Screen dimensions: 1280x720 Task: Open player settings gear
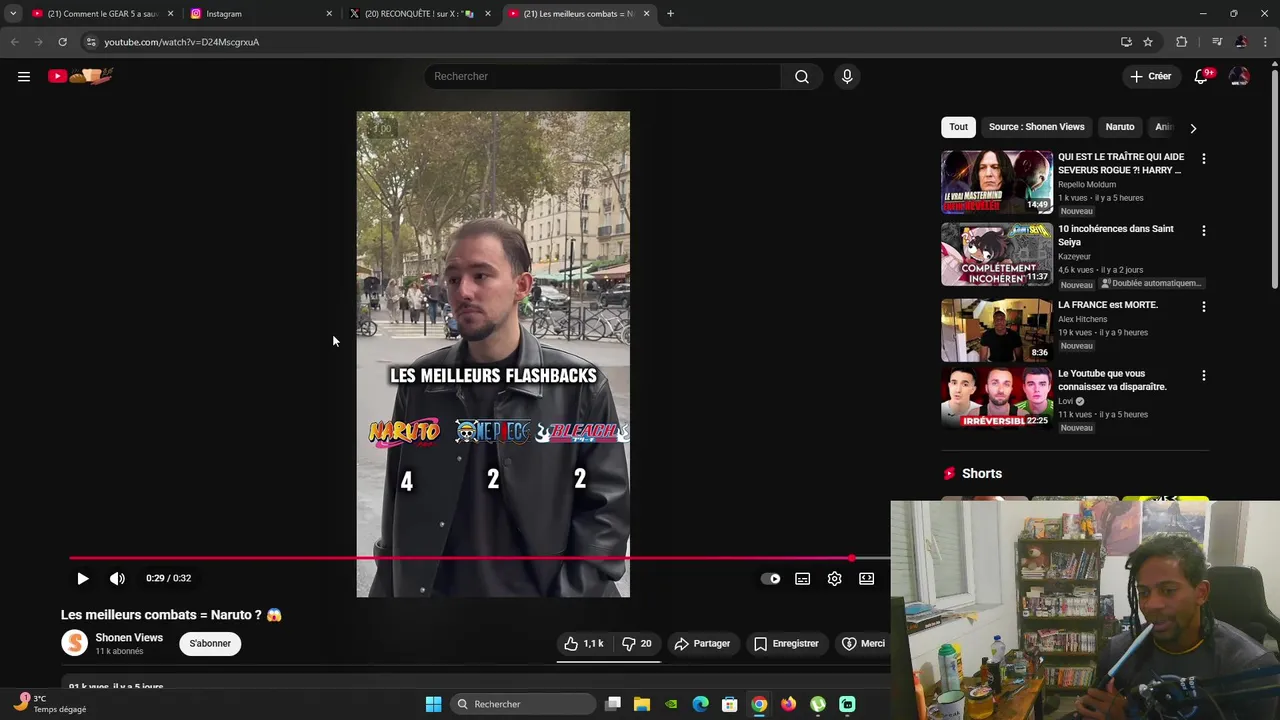(x=834, y=578)
